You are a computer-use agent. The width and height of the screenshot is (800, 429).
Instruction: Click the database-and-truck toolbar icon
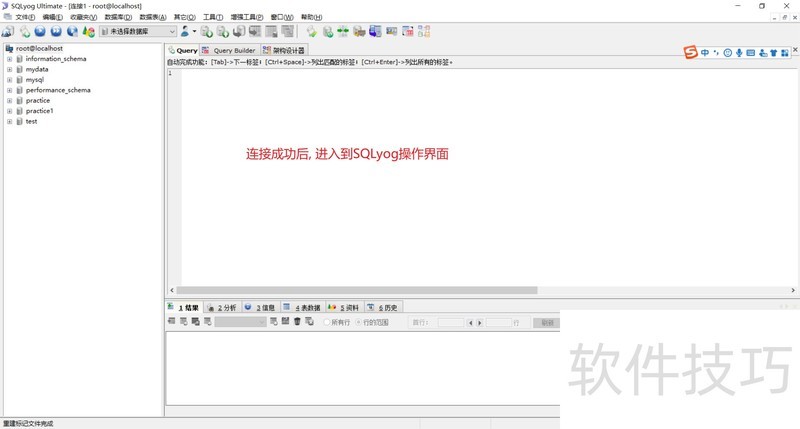[359, 32]
